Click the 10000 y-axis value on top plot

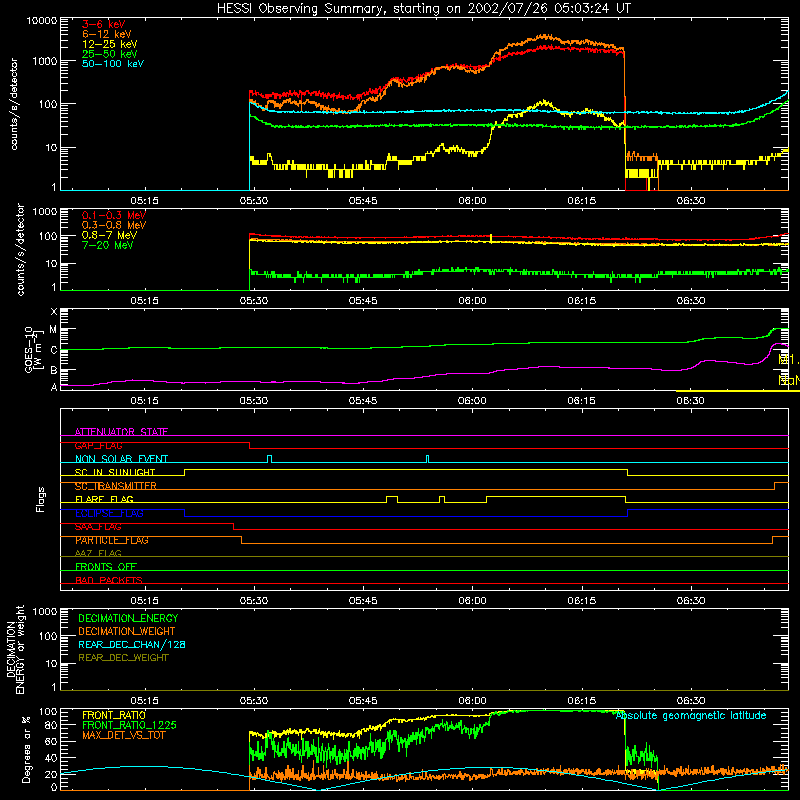[x=42, y=21]
